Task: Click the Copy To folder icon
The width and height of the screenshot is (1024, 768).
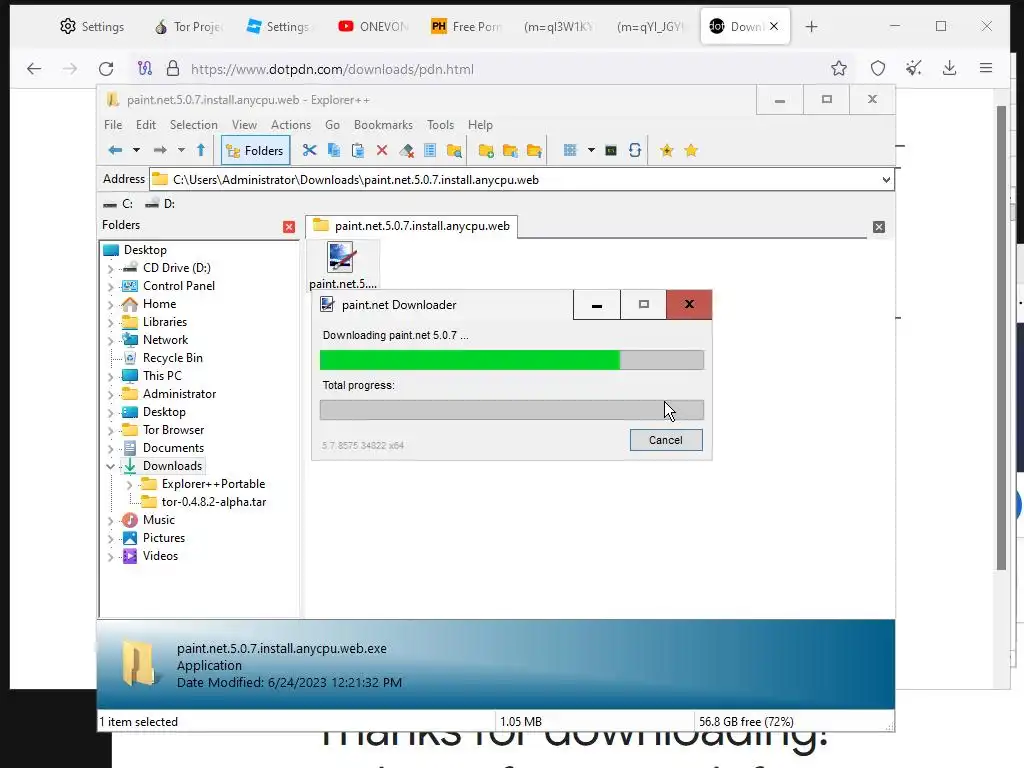Action: point(510,151)
